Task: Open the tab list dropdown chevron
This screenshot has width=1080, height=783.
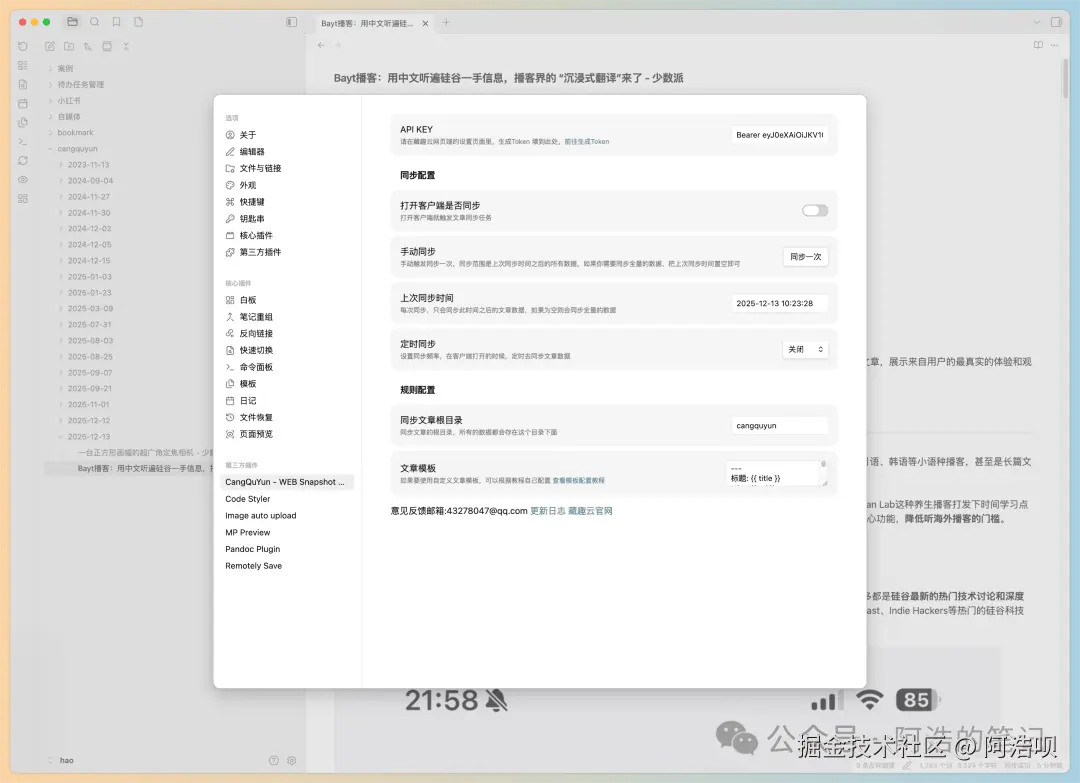Action: (1037, 22)
